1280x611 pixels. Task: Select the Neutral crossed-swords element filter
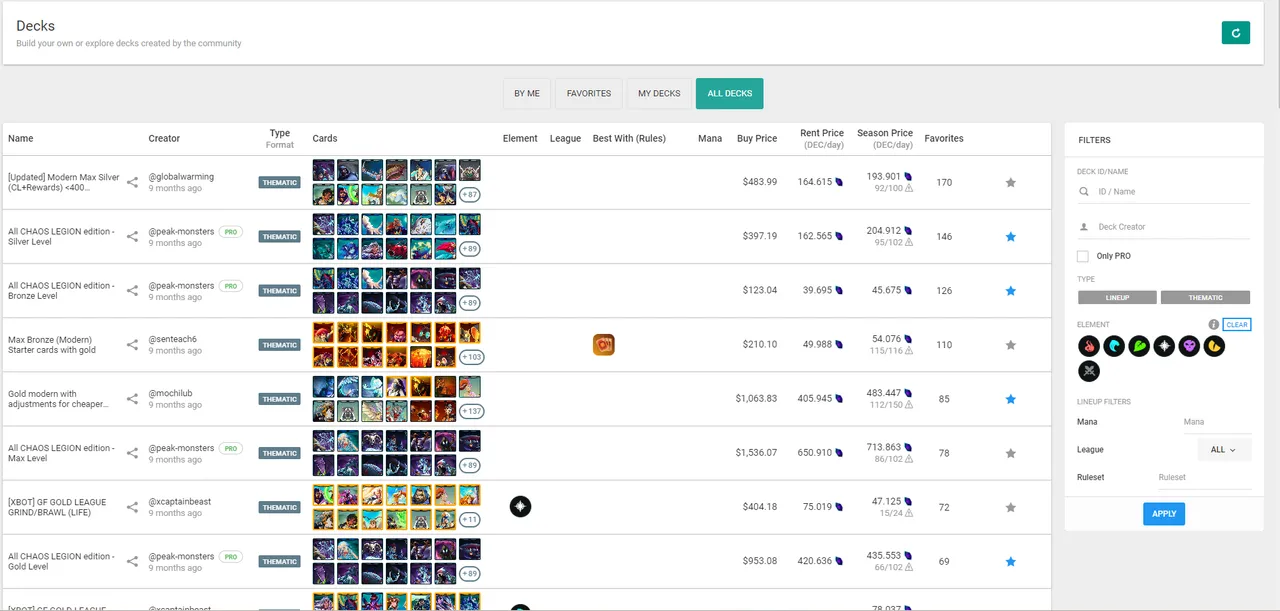tap(1089, 371)
